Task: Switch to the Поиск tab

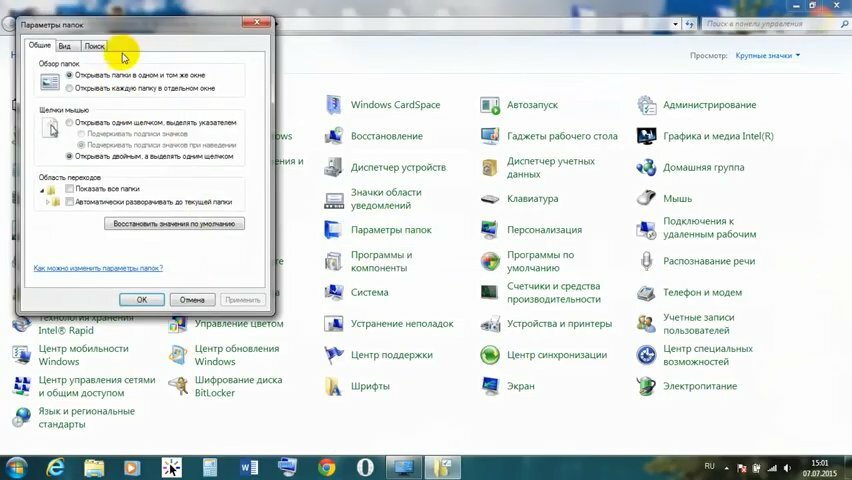Action: [x=94, y=46]
